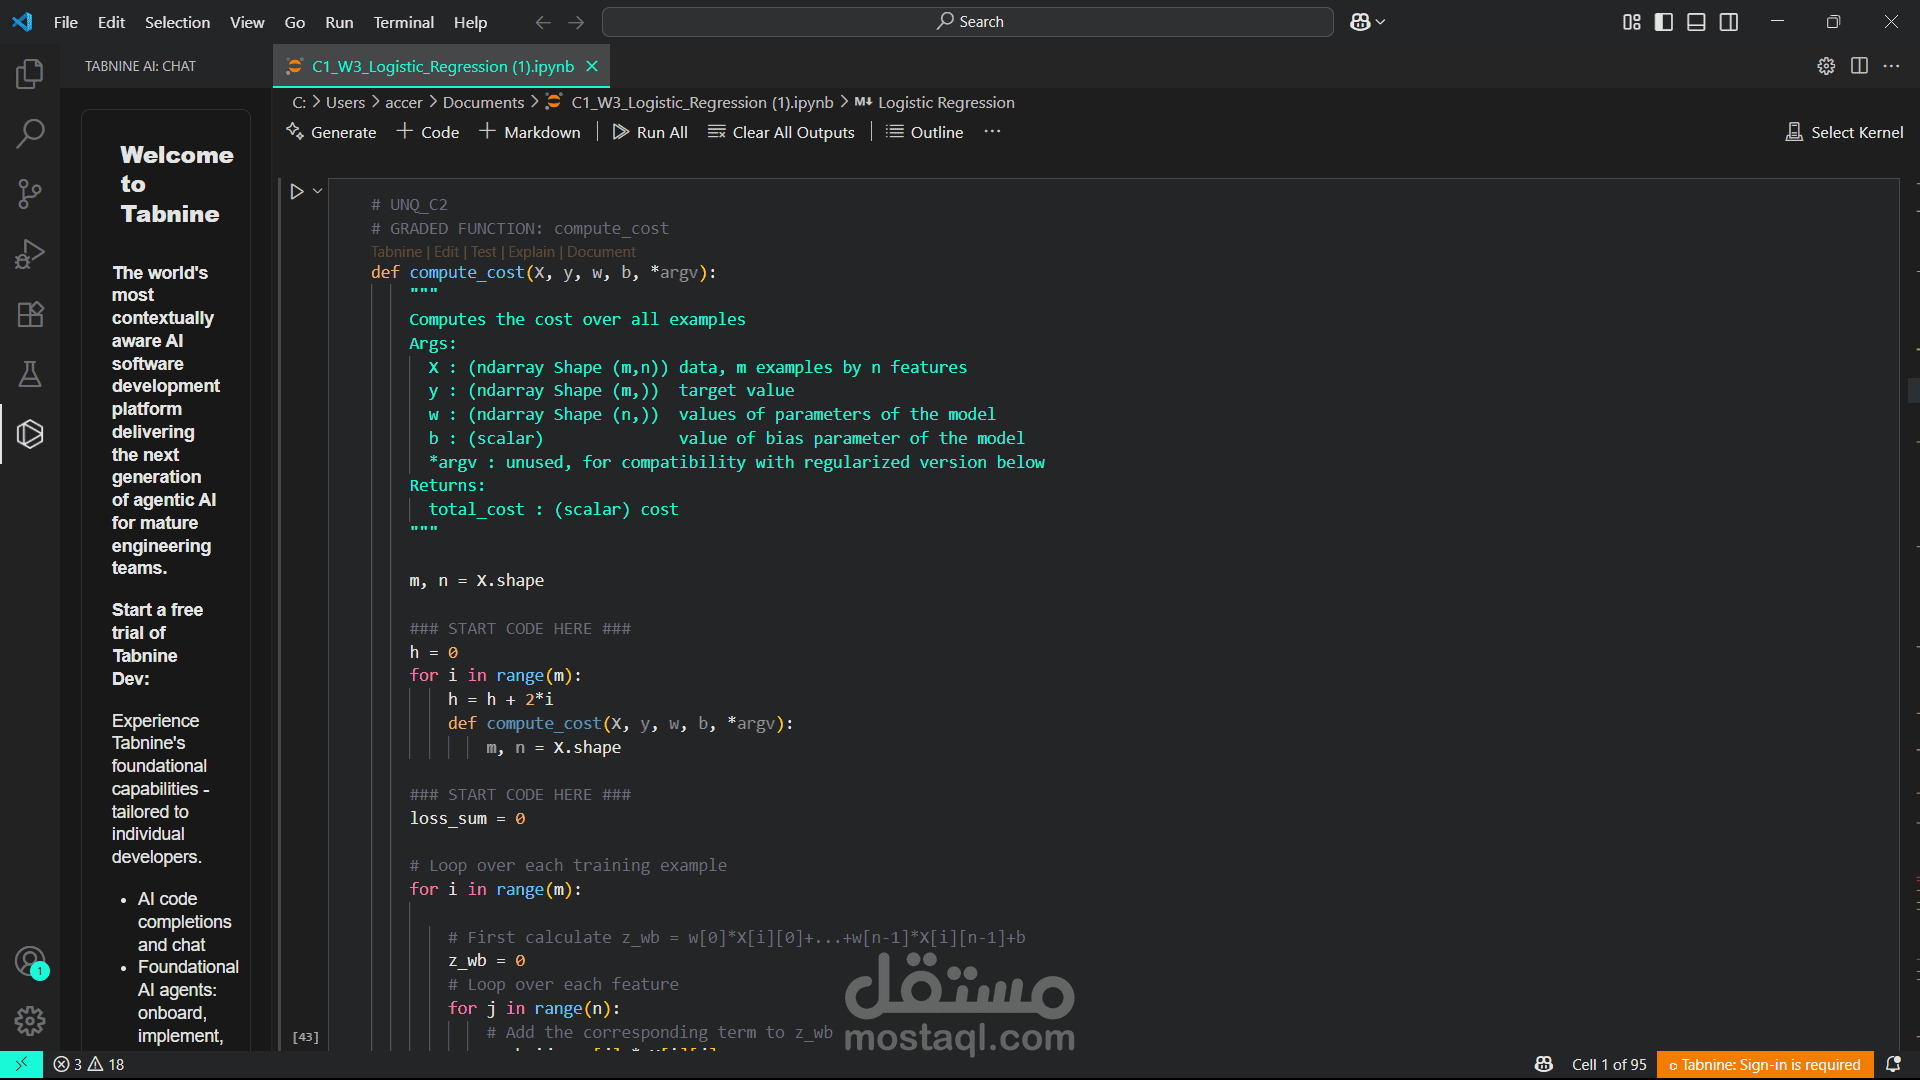The width and height of the screenshot is (1920, 1080).
Task: Click the Edit code lens link
Action: pos(446,252)
